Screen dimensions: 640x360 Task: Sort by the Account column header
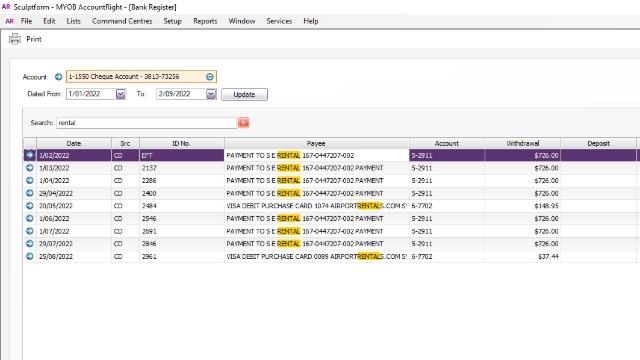click(447, 143)
